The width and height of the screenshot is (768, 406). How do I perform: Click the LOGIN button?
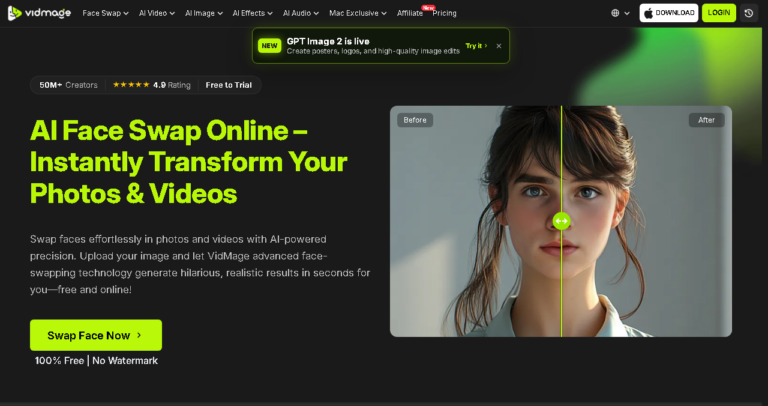(719, 13)
